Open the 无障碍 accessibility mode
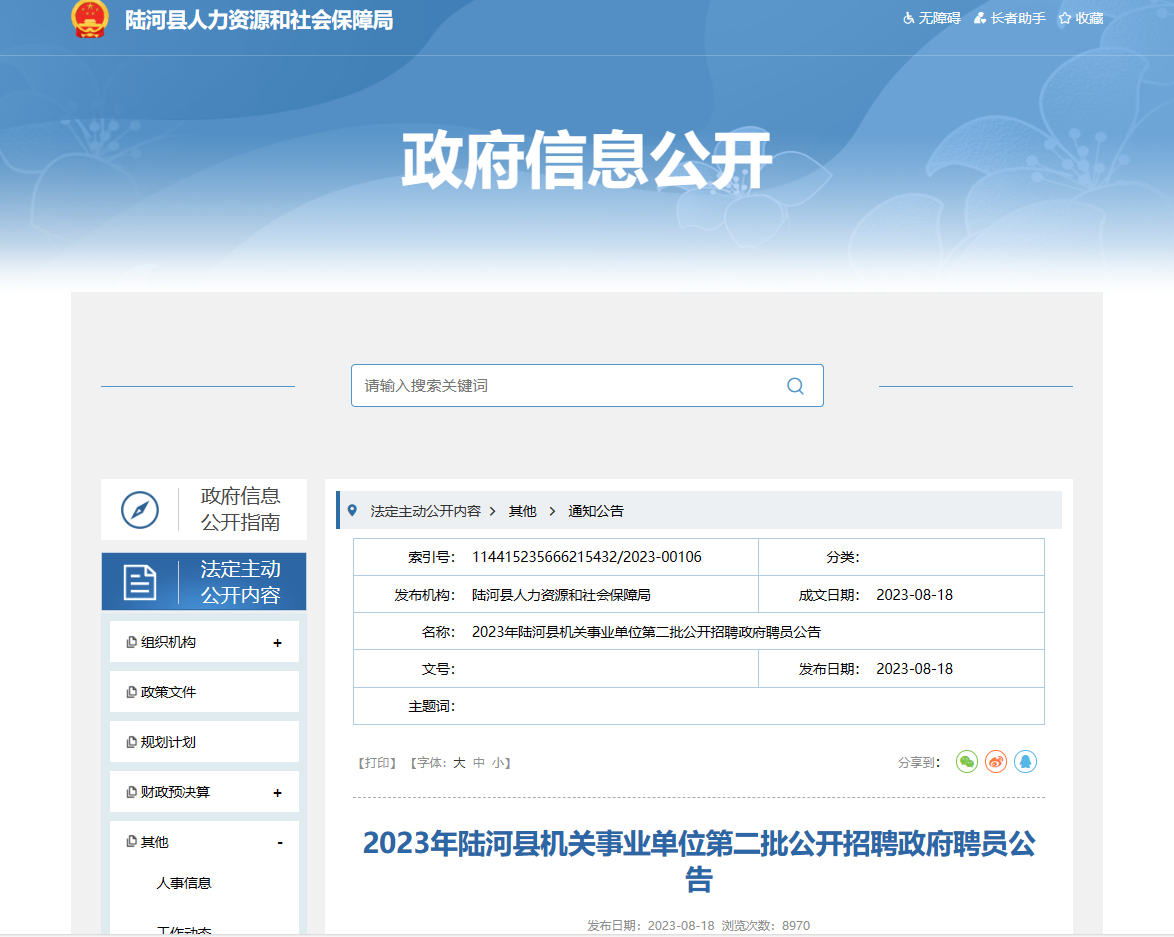The image size is (1174, 937). click(x=931, y=18)
